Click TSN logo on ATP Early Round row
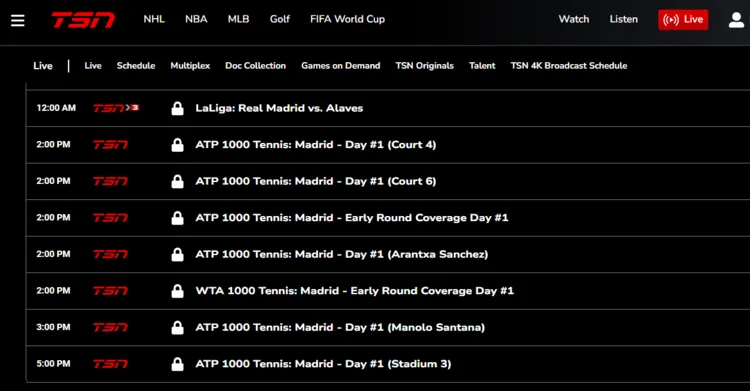The height and width of the screenshot is (391, 750). pos(110,218)
